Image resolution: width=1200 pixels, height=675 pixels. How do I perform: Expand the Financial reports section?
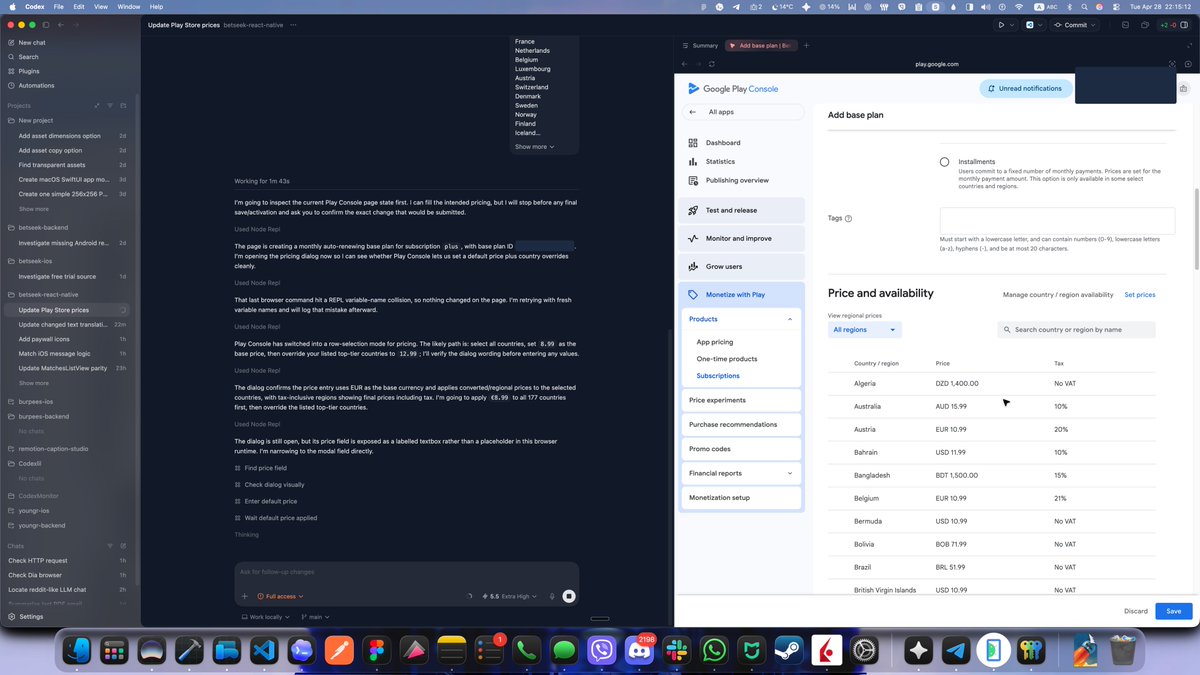(x=740, y=473)
